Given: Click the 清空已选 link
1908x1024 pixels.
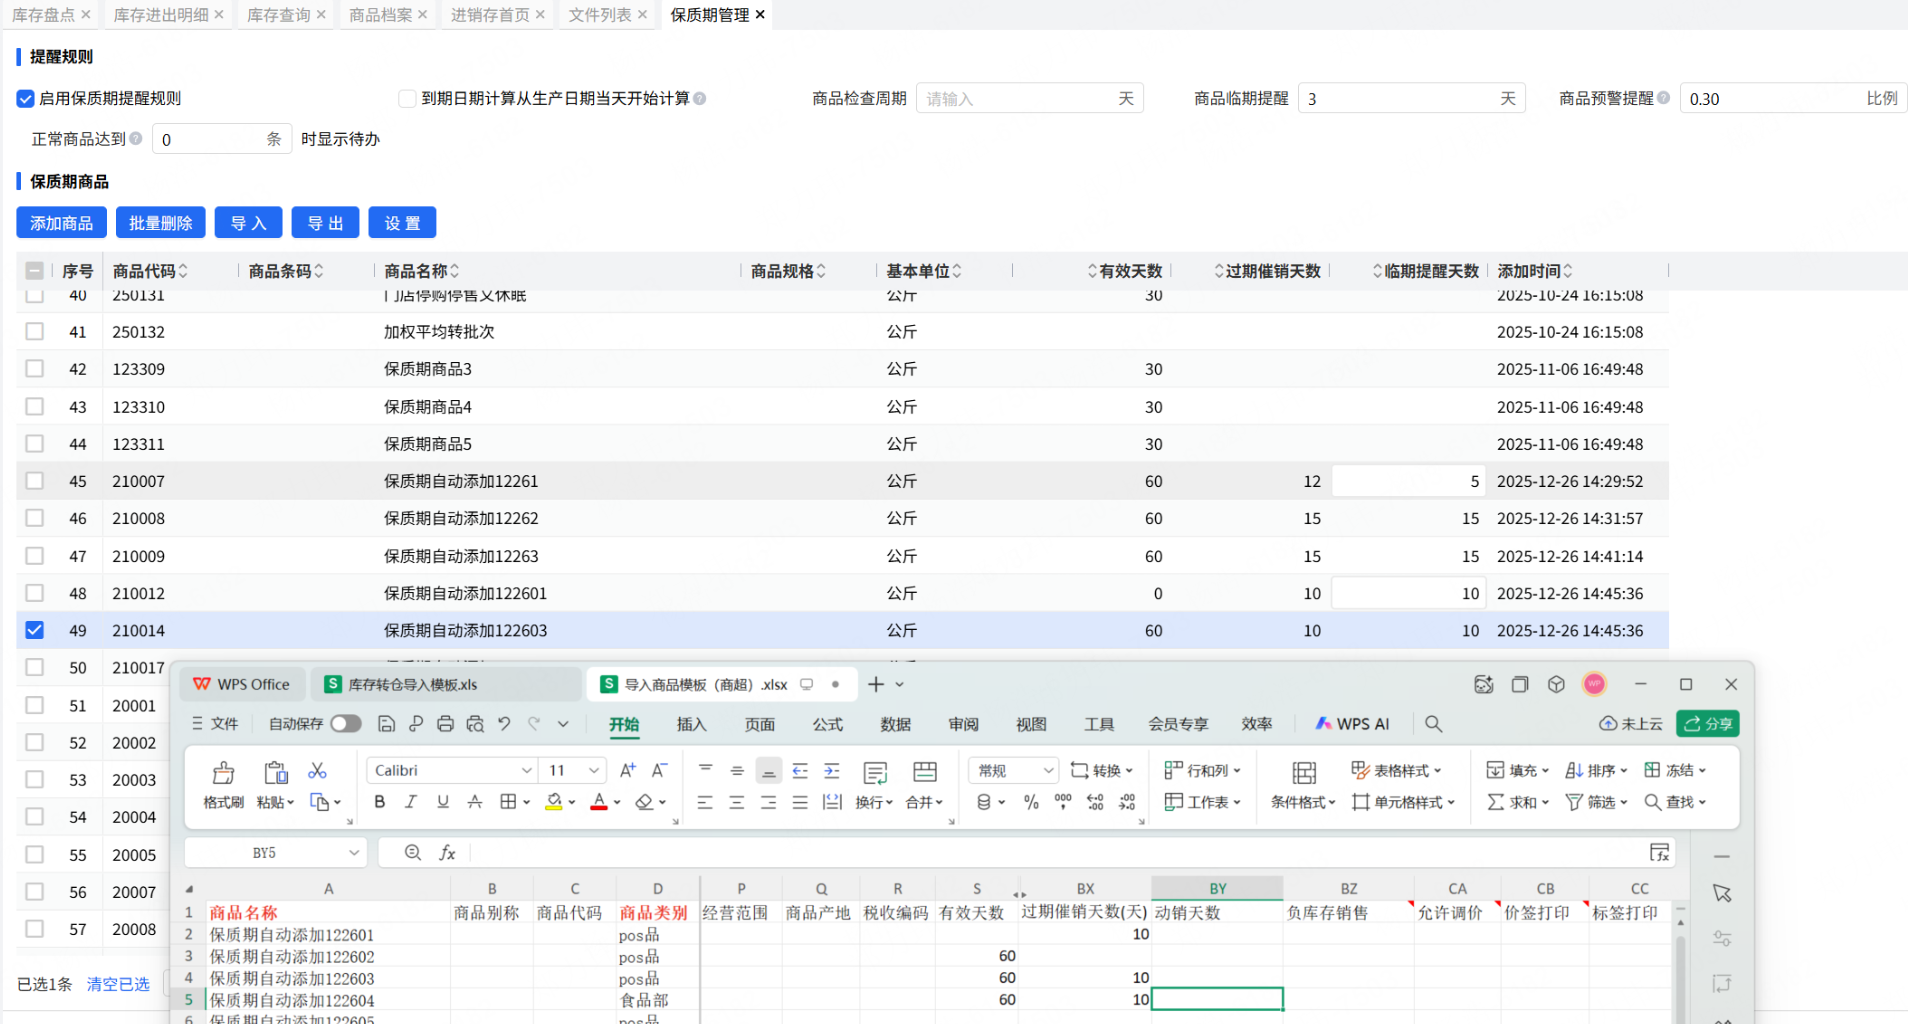Looking at the screenshot, I should click(118, 984).
